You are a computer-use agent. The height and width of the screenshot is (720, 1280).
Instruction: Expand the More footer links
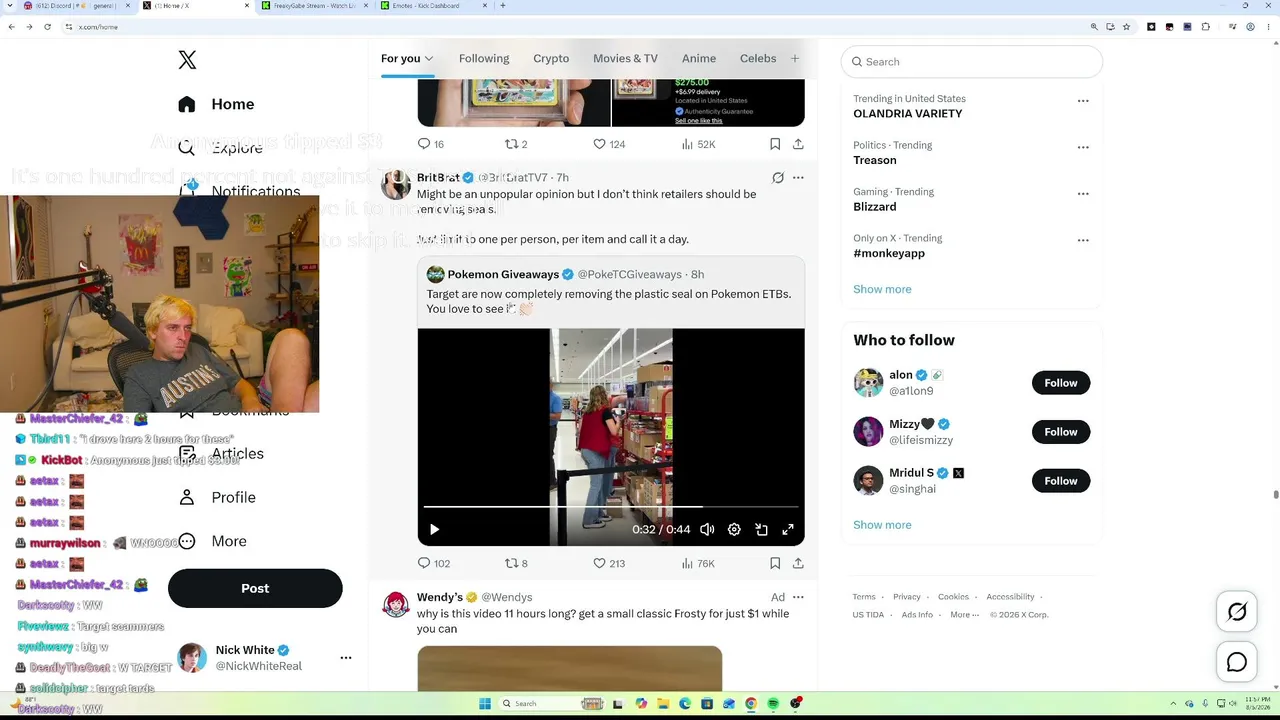pyautogui.click(x=964, y=615)
